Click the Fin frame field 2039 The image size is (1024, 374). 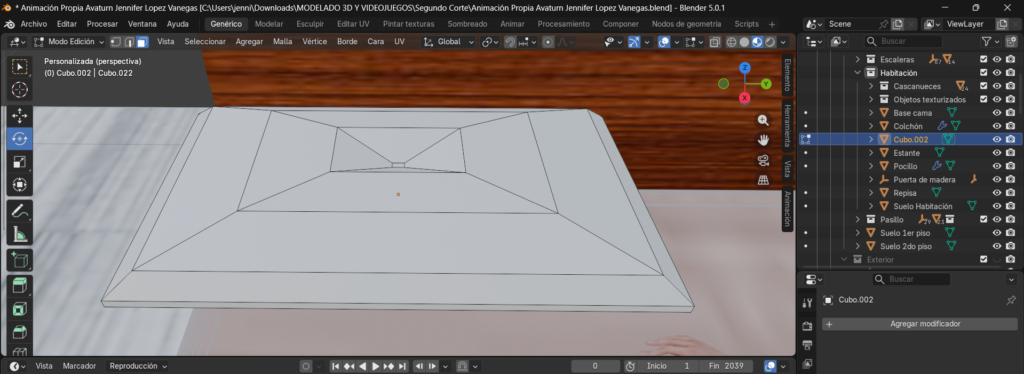726,366
